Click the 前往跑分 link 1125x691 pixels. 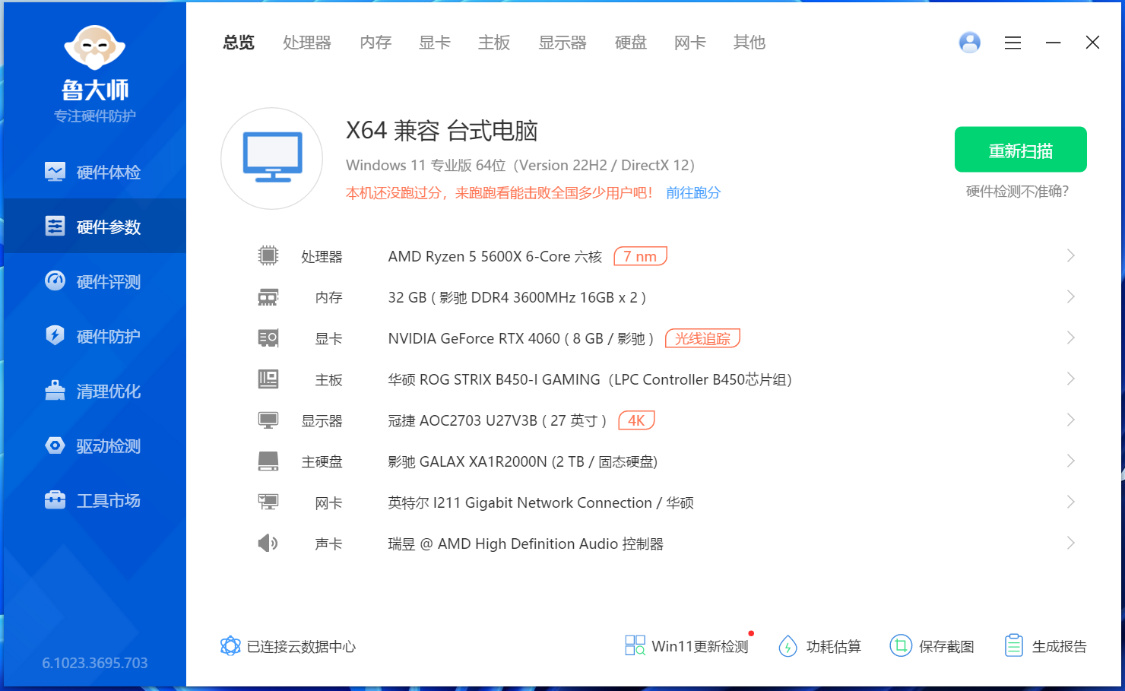coord(693,192)
